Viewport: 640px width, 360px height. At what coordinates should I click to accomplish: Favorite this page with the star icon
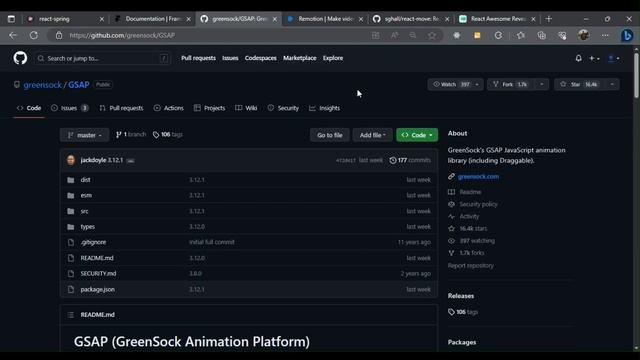tap(432, 36)
